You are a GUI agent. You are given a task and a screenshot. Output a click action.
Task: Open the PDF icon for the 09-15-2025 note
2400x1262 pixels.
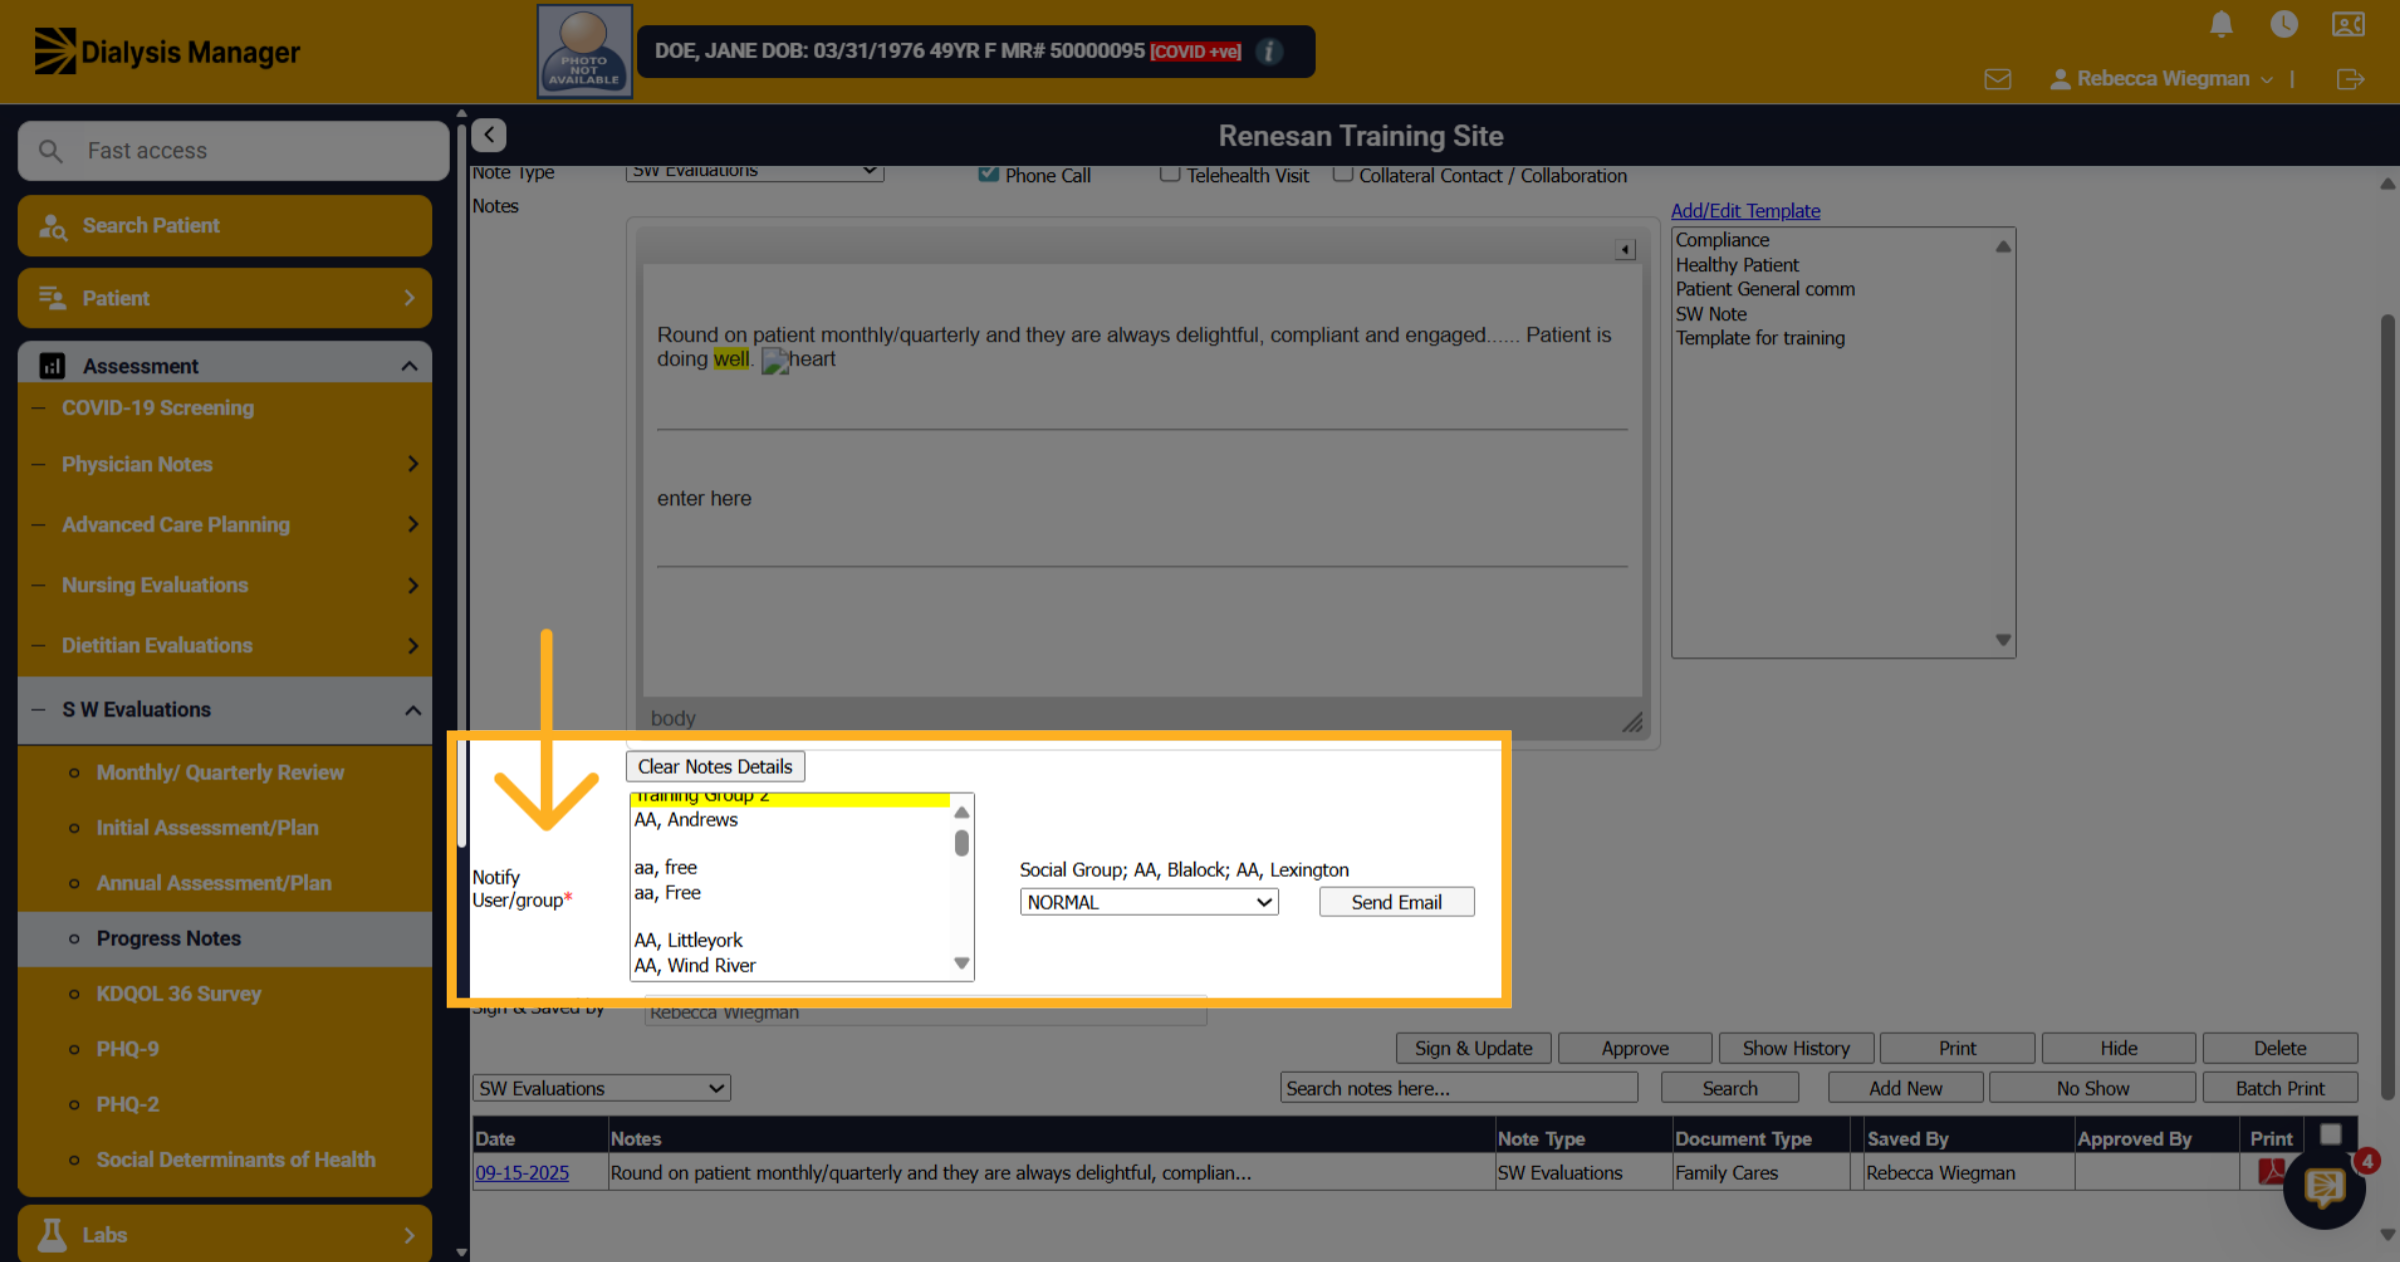2270,1171
